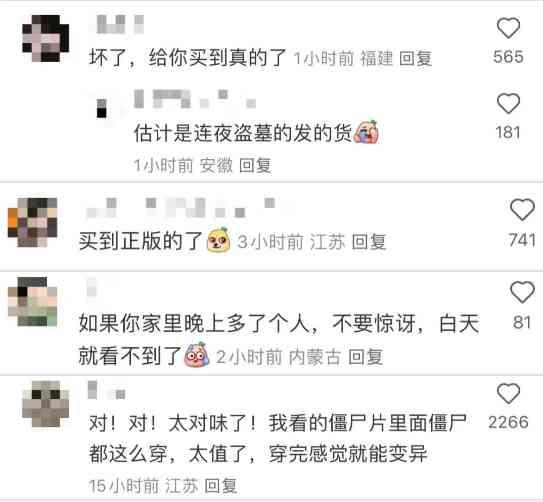Viewport: 543px width, 502px height.
Task: Like the comment with 565 likes
Action: (508, 28)
